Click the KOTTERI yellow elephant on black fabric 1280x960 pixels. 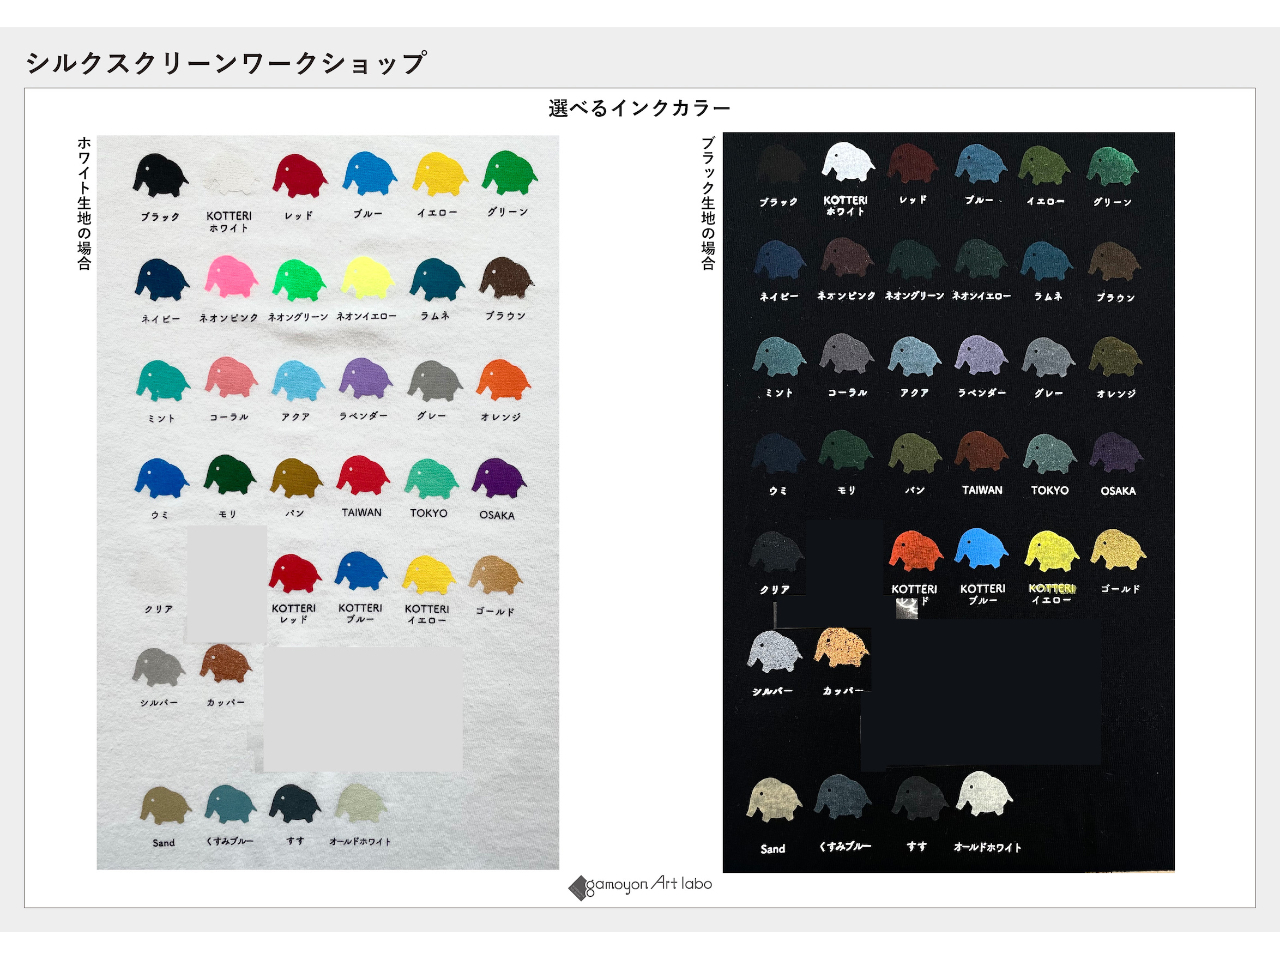pos(1051,551)
